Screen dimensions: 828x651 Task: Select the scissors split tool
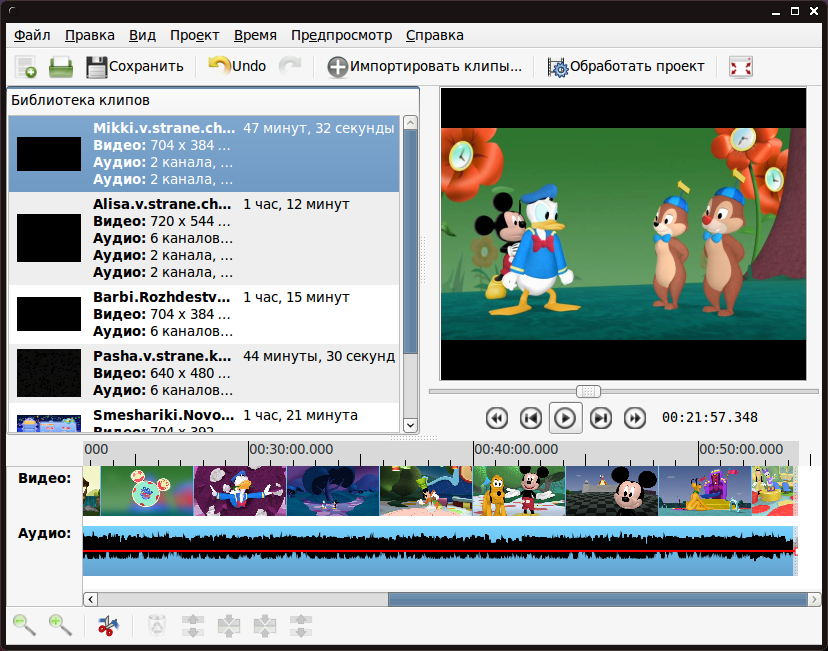click(108, 626)
